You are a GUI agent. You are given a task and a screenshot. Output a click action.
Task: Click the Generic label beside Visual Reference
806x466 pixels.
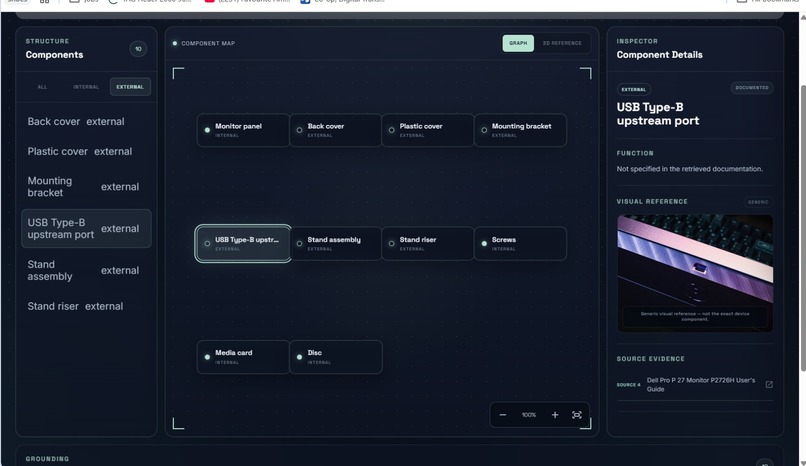[758, 202]
